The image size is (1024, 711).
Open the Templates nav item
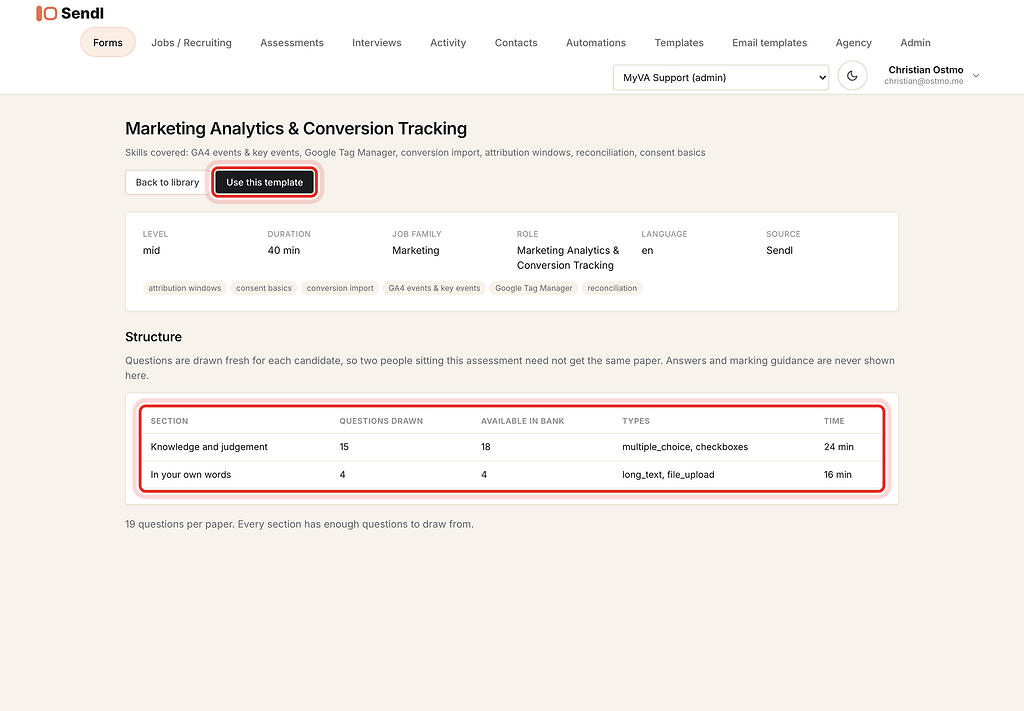(x=679, y=42)
